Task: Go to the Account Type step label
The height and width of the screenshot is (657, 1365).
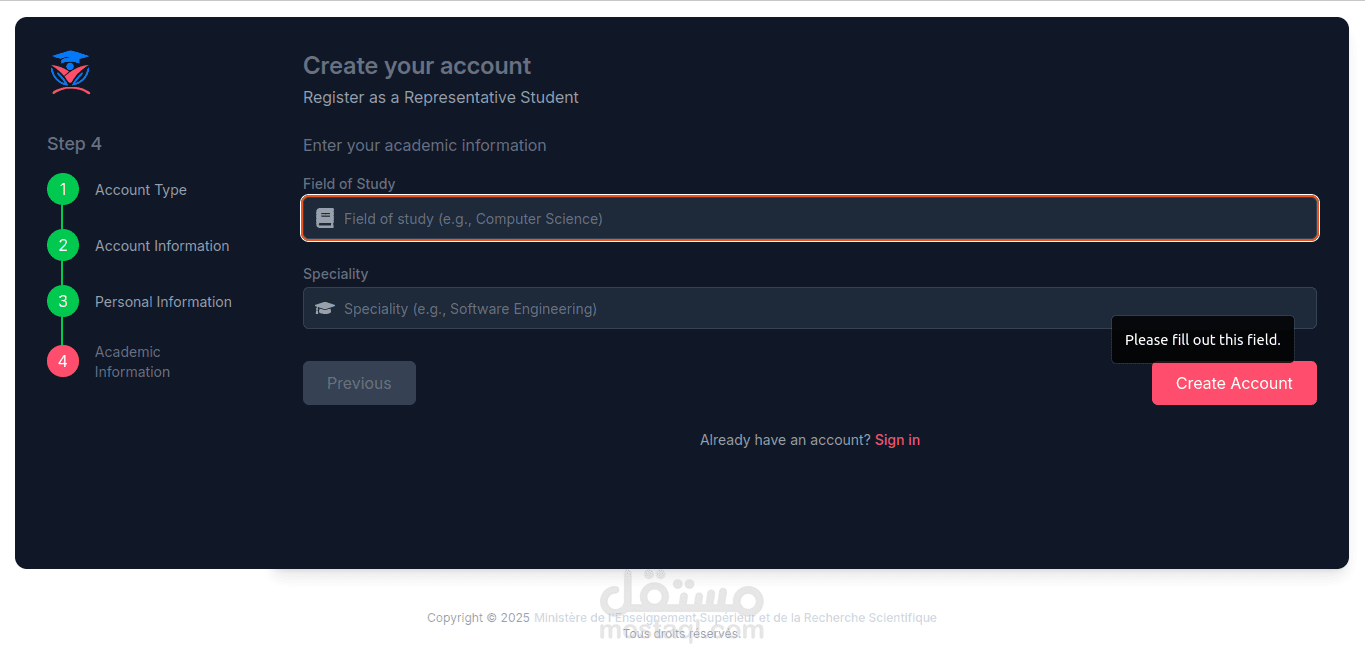Action: tap(141, 190)
